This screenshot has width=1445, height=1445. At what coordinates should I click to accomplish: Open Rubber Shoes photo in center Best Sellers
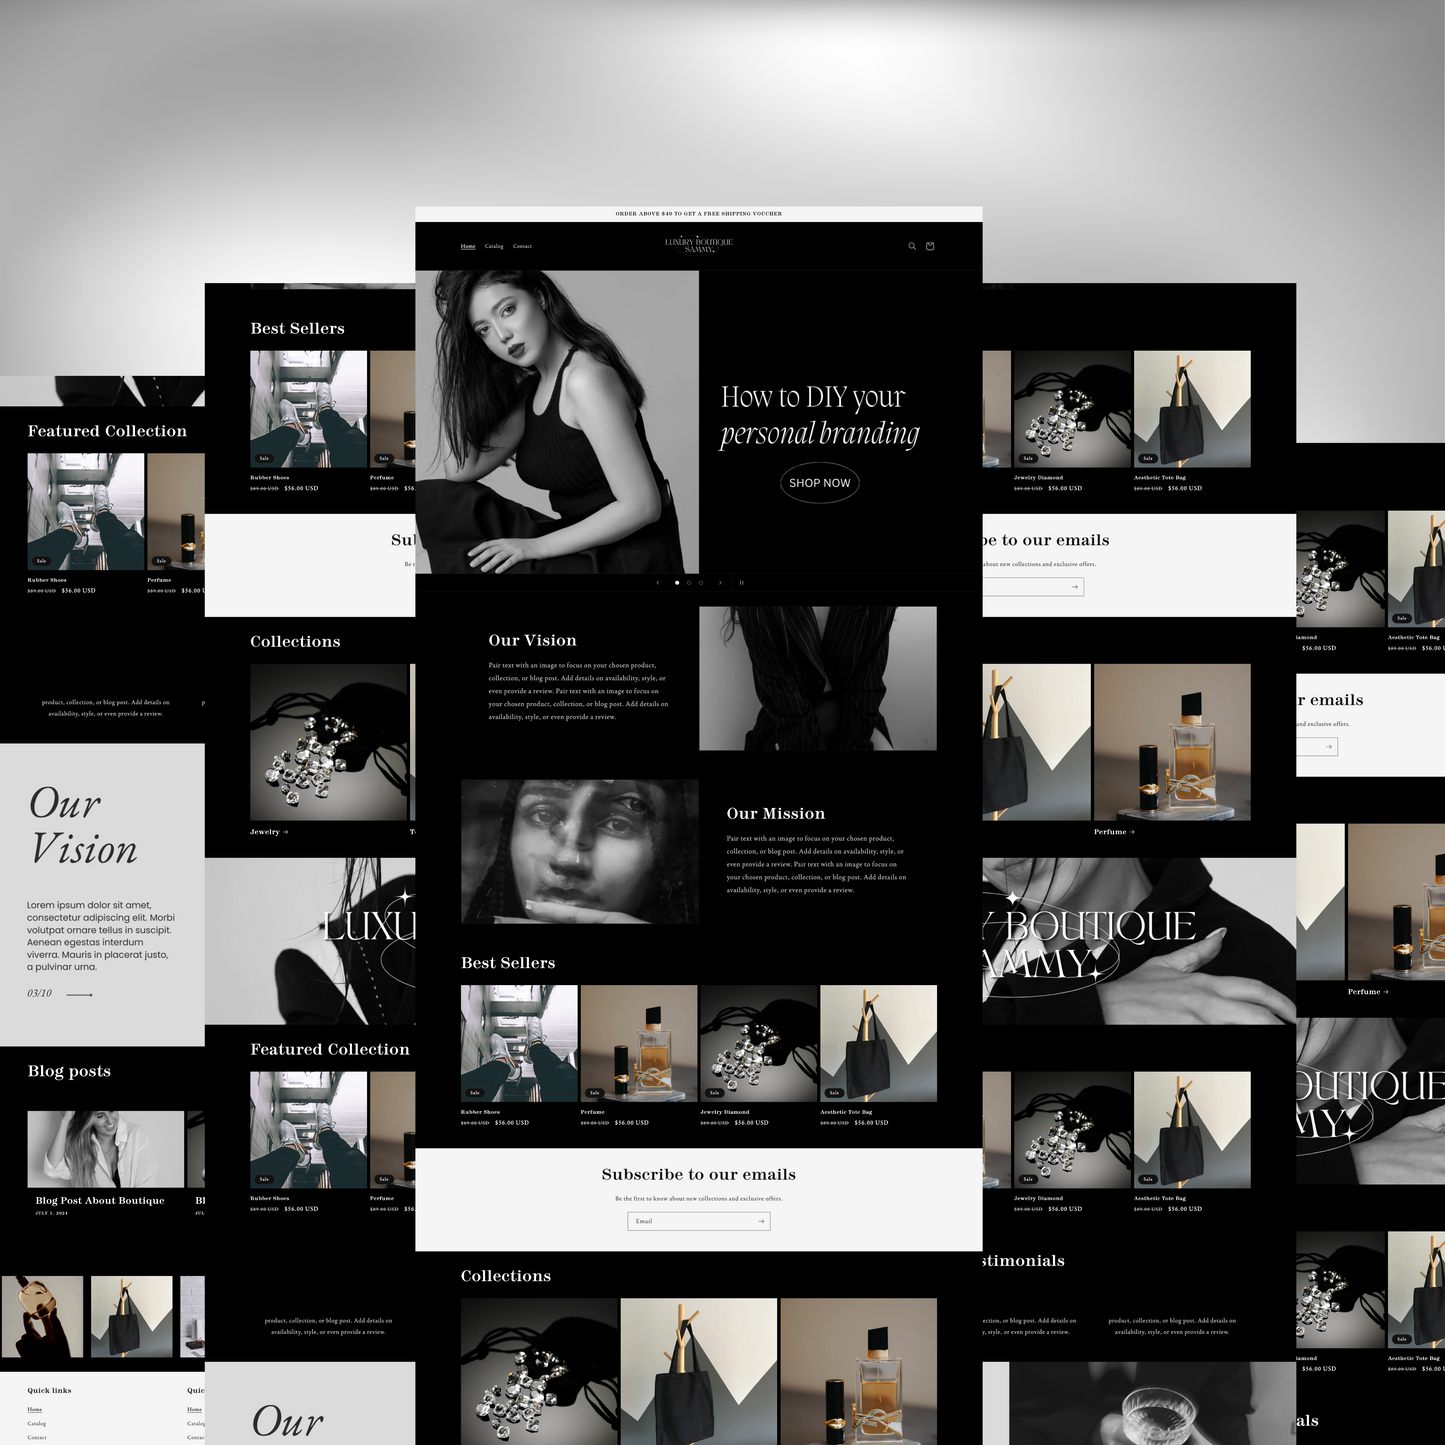coord(519,1043)
